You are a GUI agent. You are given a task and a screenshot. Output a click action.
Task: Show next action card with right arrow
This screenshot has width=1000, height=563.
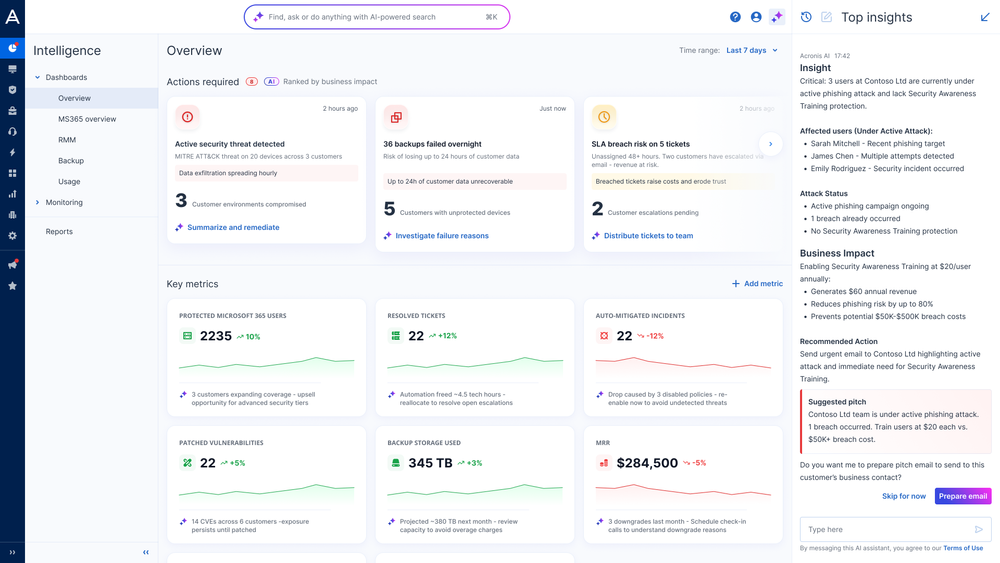pyautogui.click(x=770, y=144)
